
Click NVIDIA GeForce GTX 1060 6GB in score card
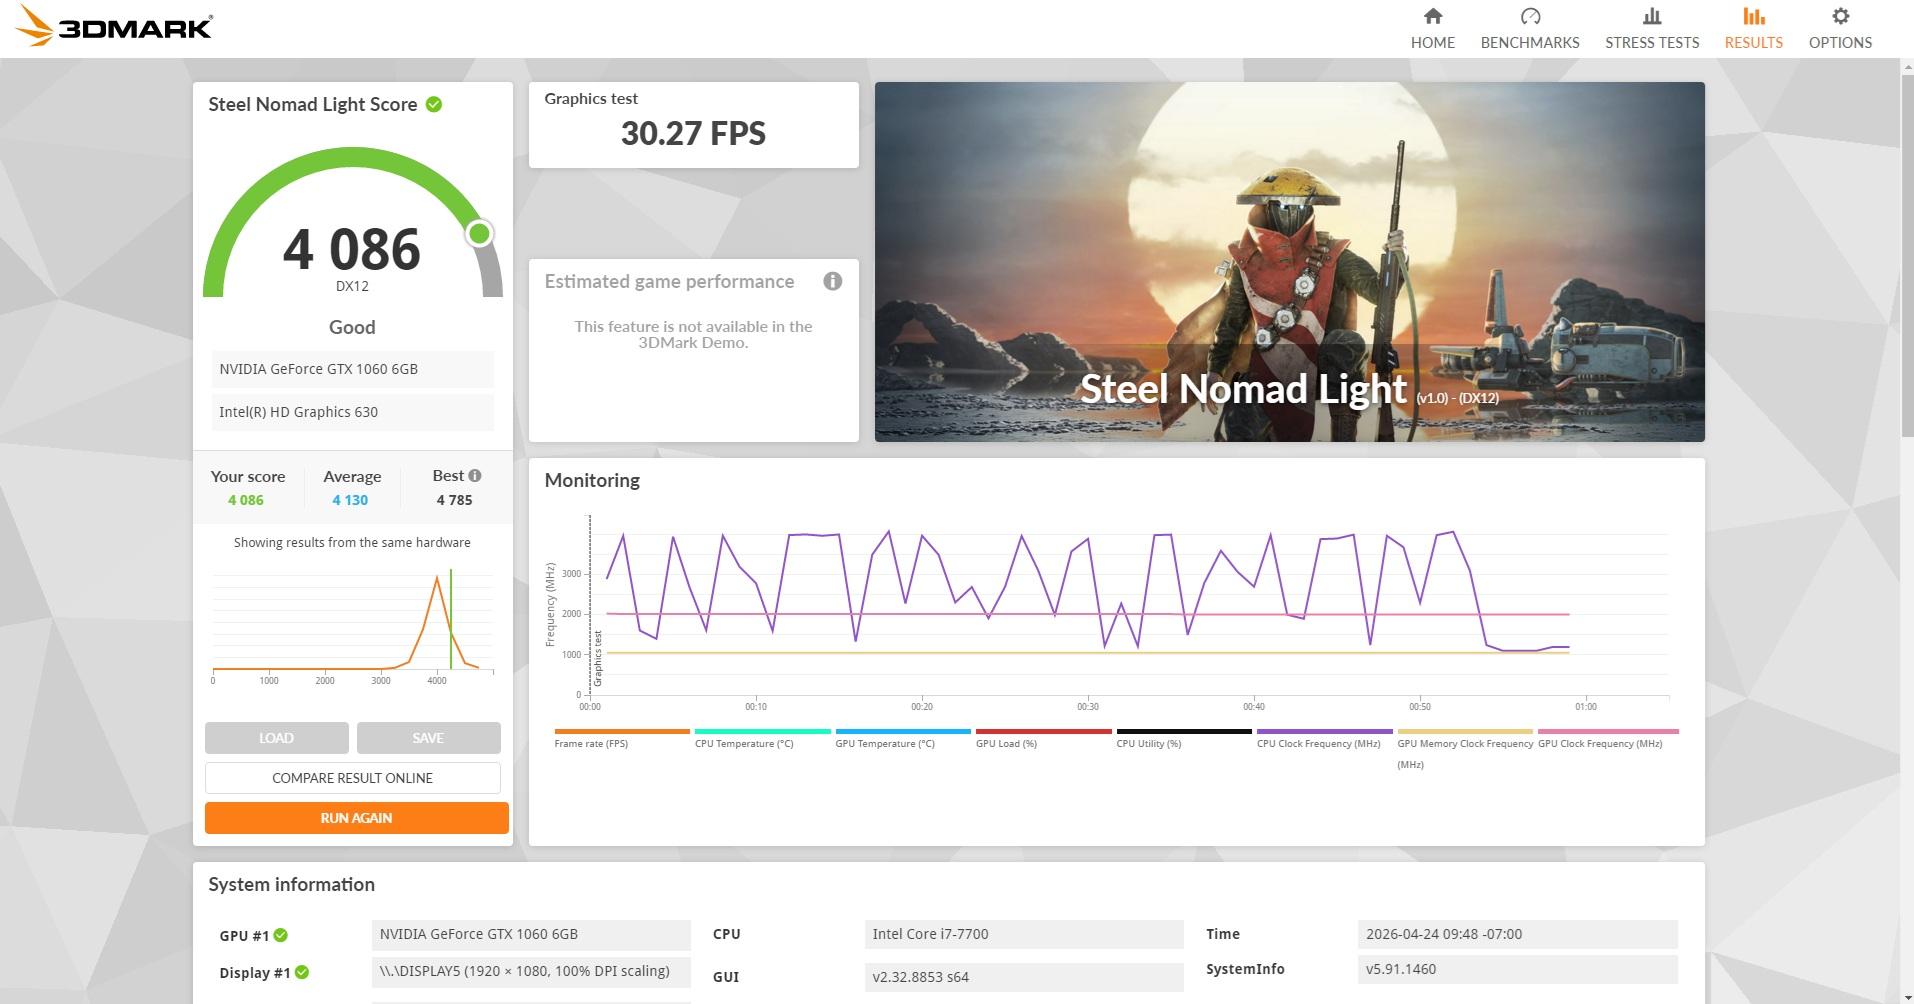click(x=352, y=369)
